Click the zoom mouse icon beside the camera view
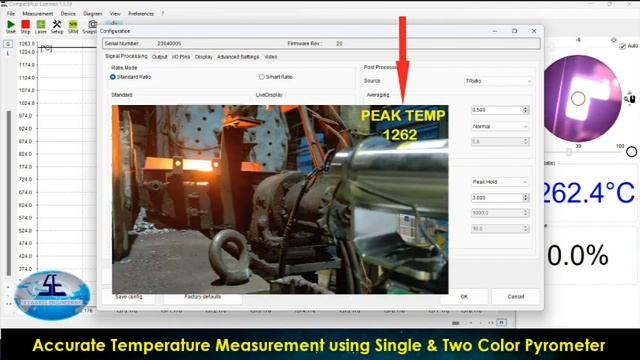This screenshot has width=640, height=360. click(630, 98)
